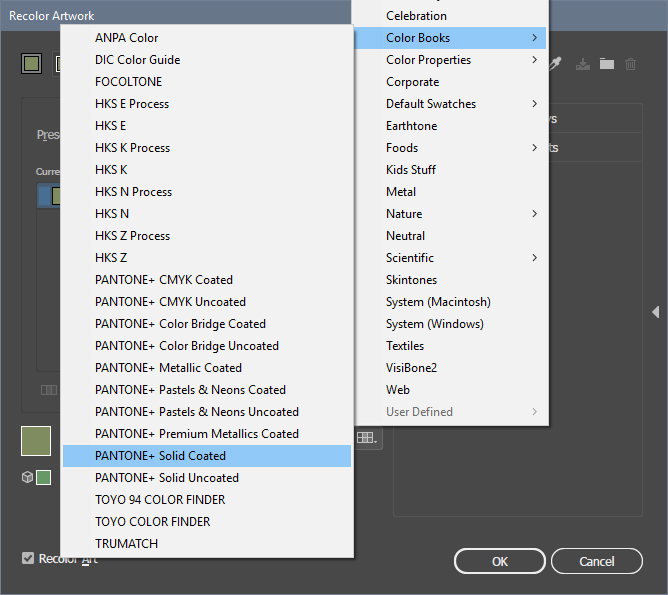668x595 pixels.
Task: Click the large olive active color swatch
Action: (36, 441)
